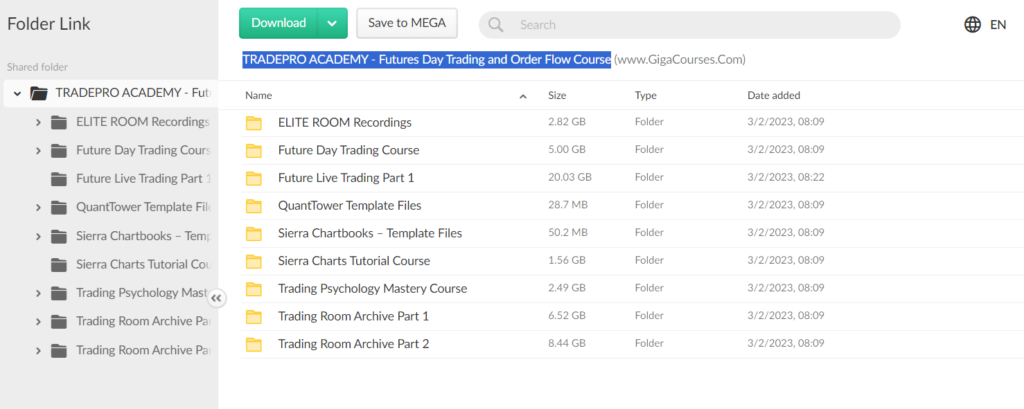Click sidebar folder icon for Future Day Trading
The width and height of the screenshot is (1024, 409).
(59, 151)
